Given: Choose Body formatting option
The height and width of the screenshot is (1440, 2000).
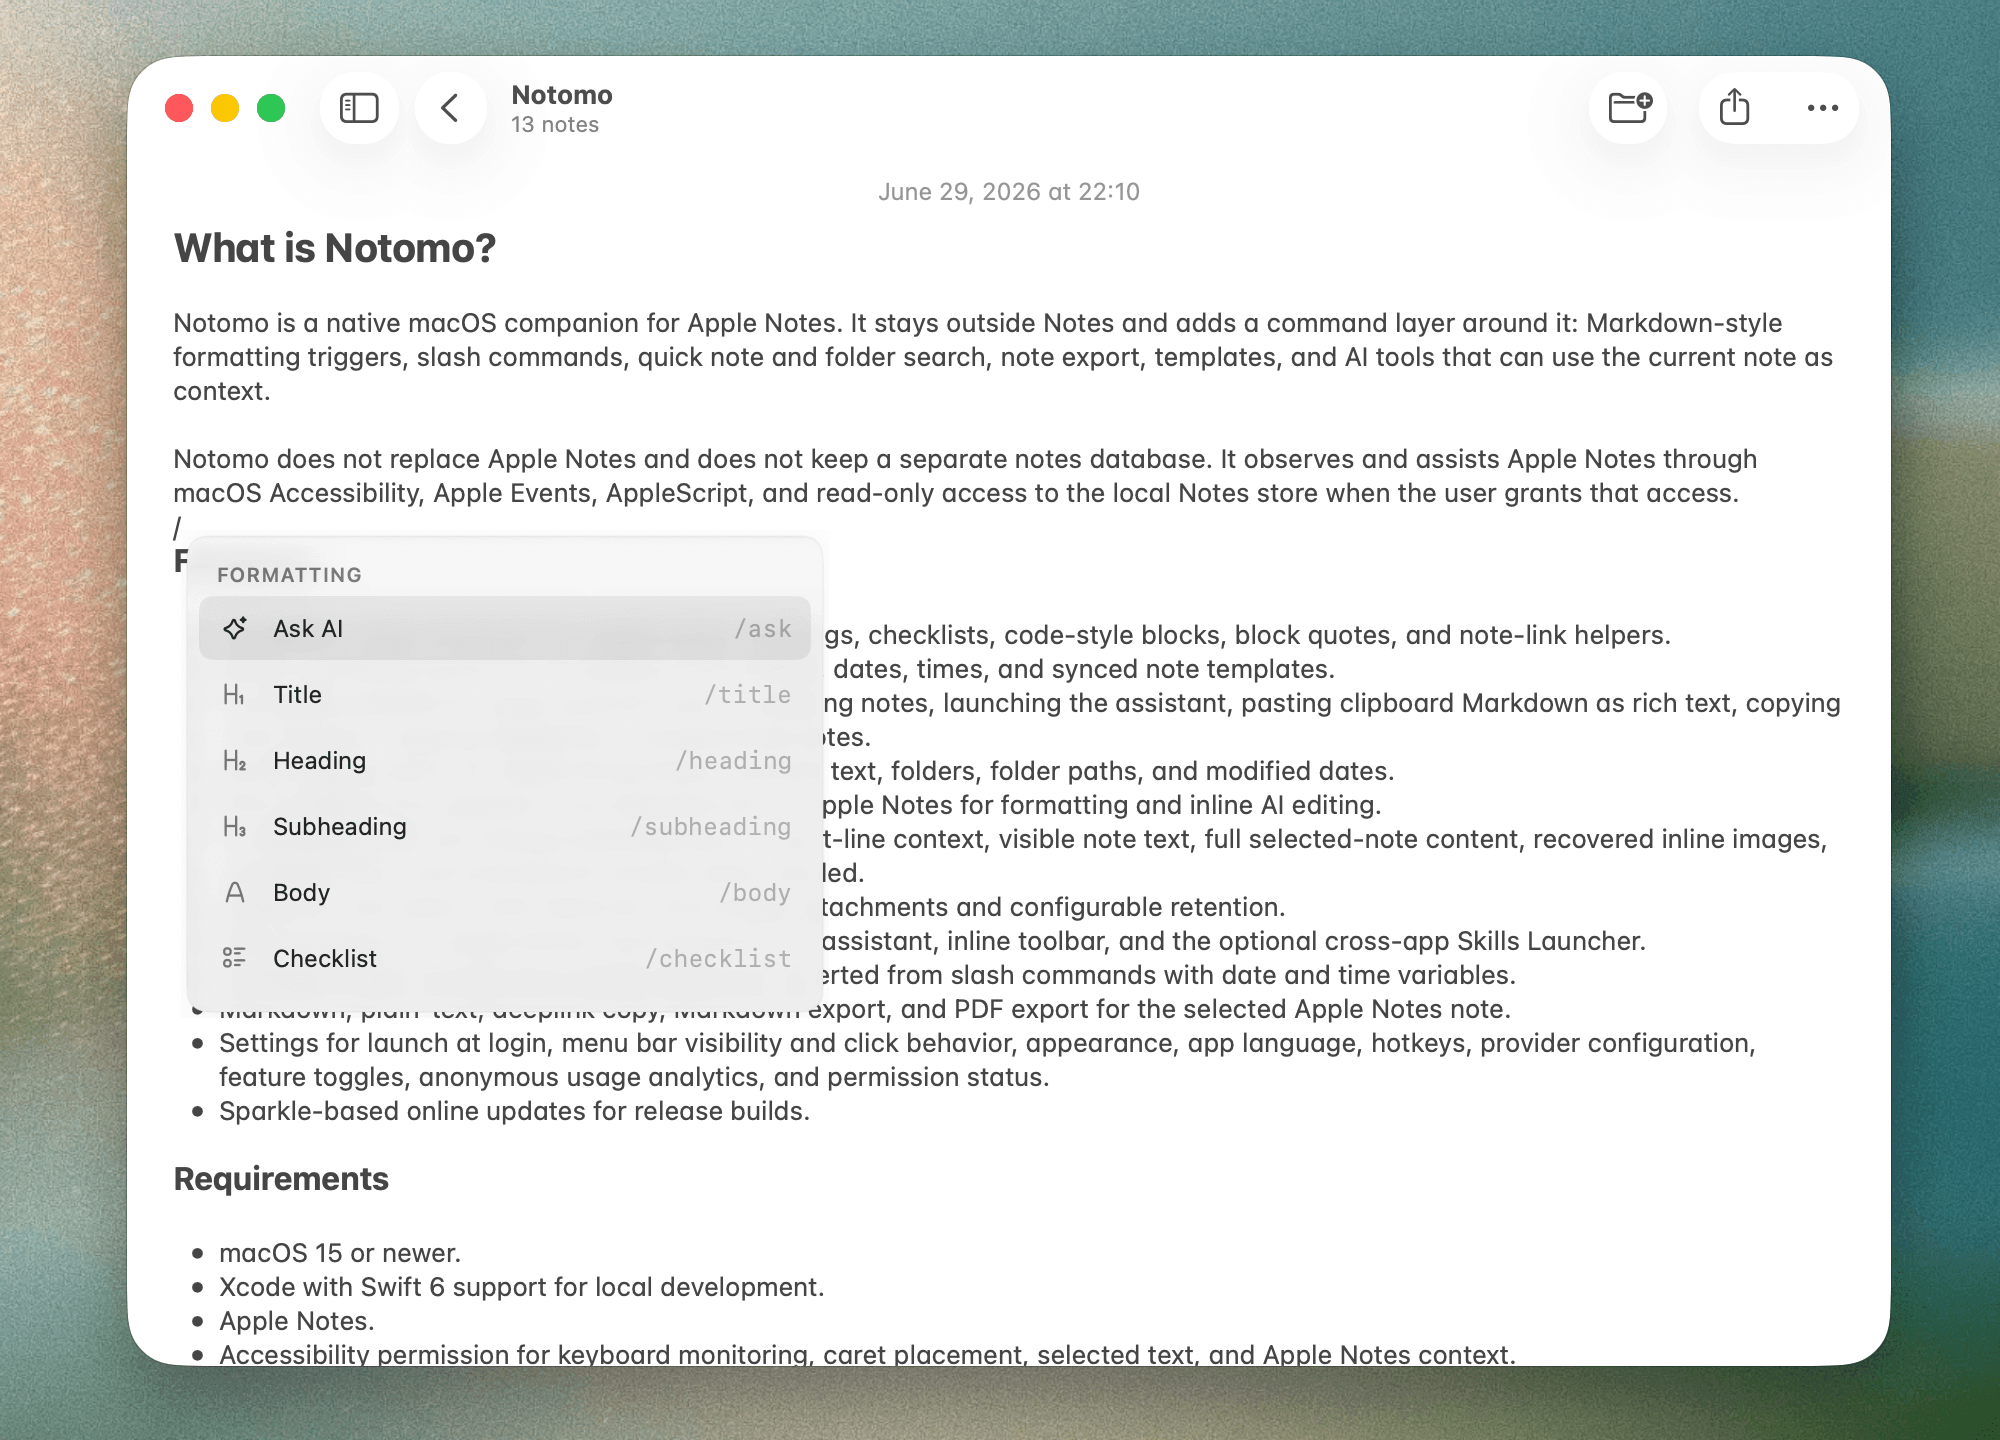Looking at the screenshot, I should pyautogui.click(x=504, y=893).
